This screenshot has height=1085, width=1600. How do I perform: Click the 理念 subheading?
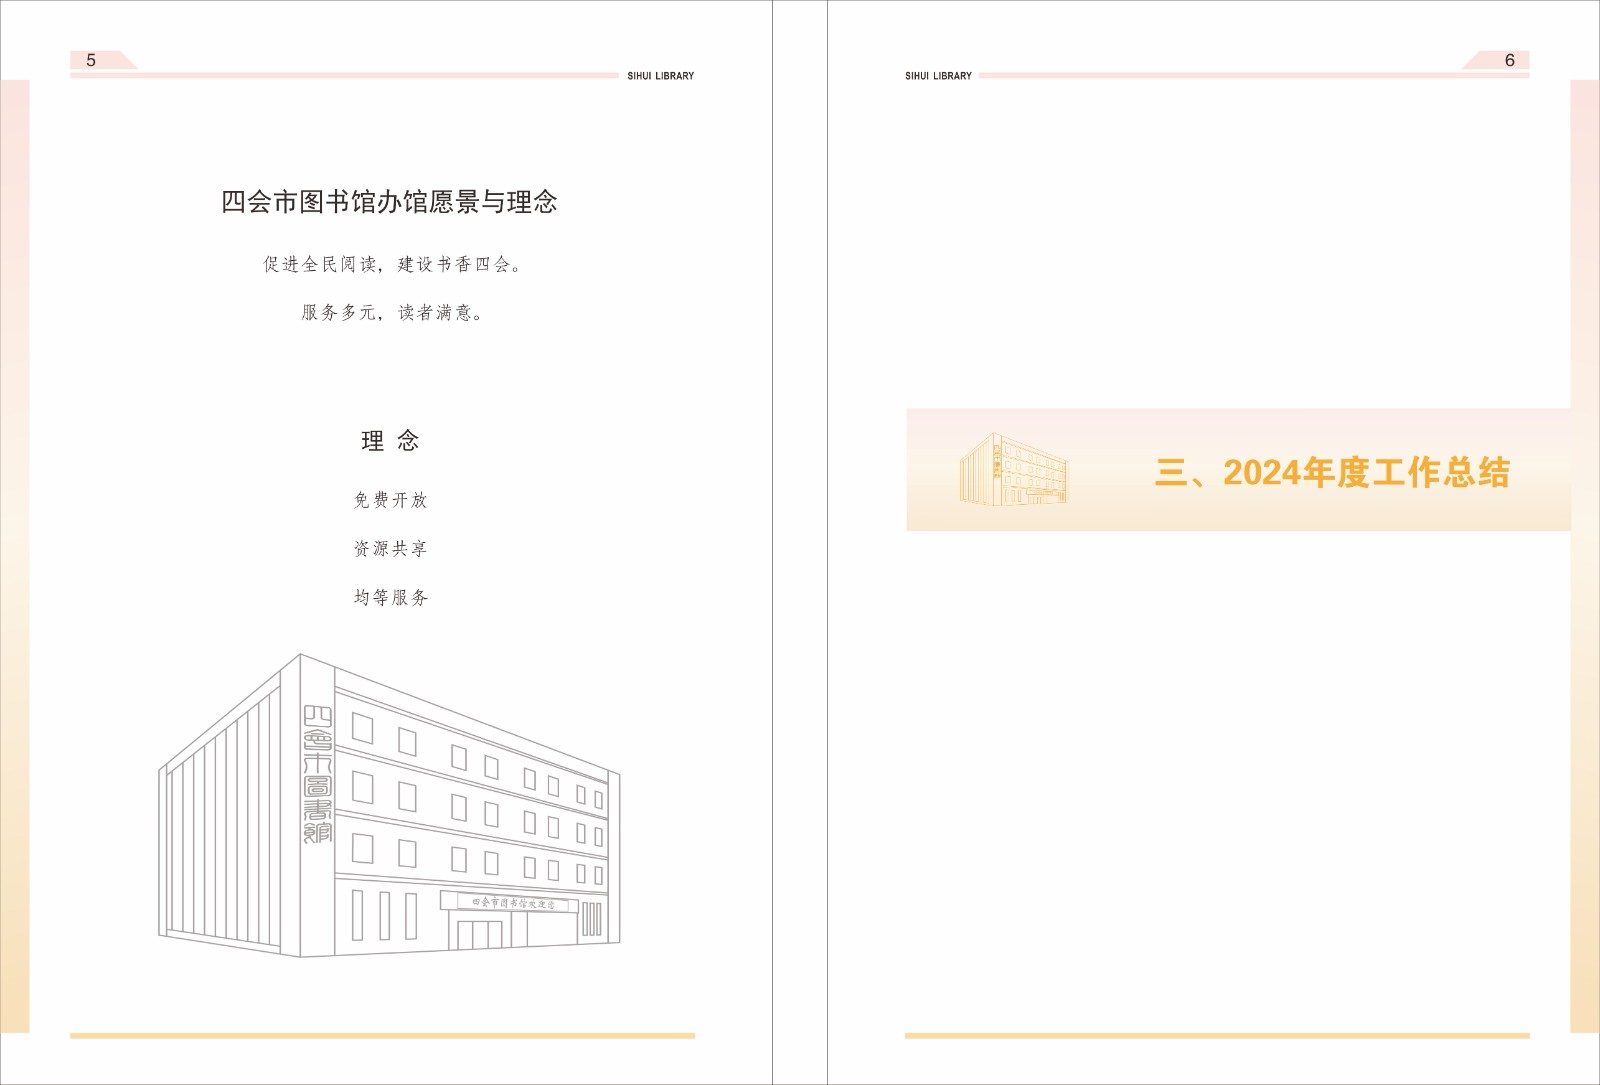click(x=390, y=441)
